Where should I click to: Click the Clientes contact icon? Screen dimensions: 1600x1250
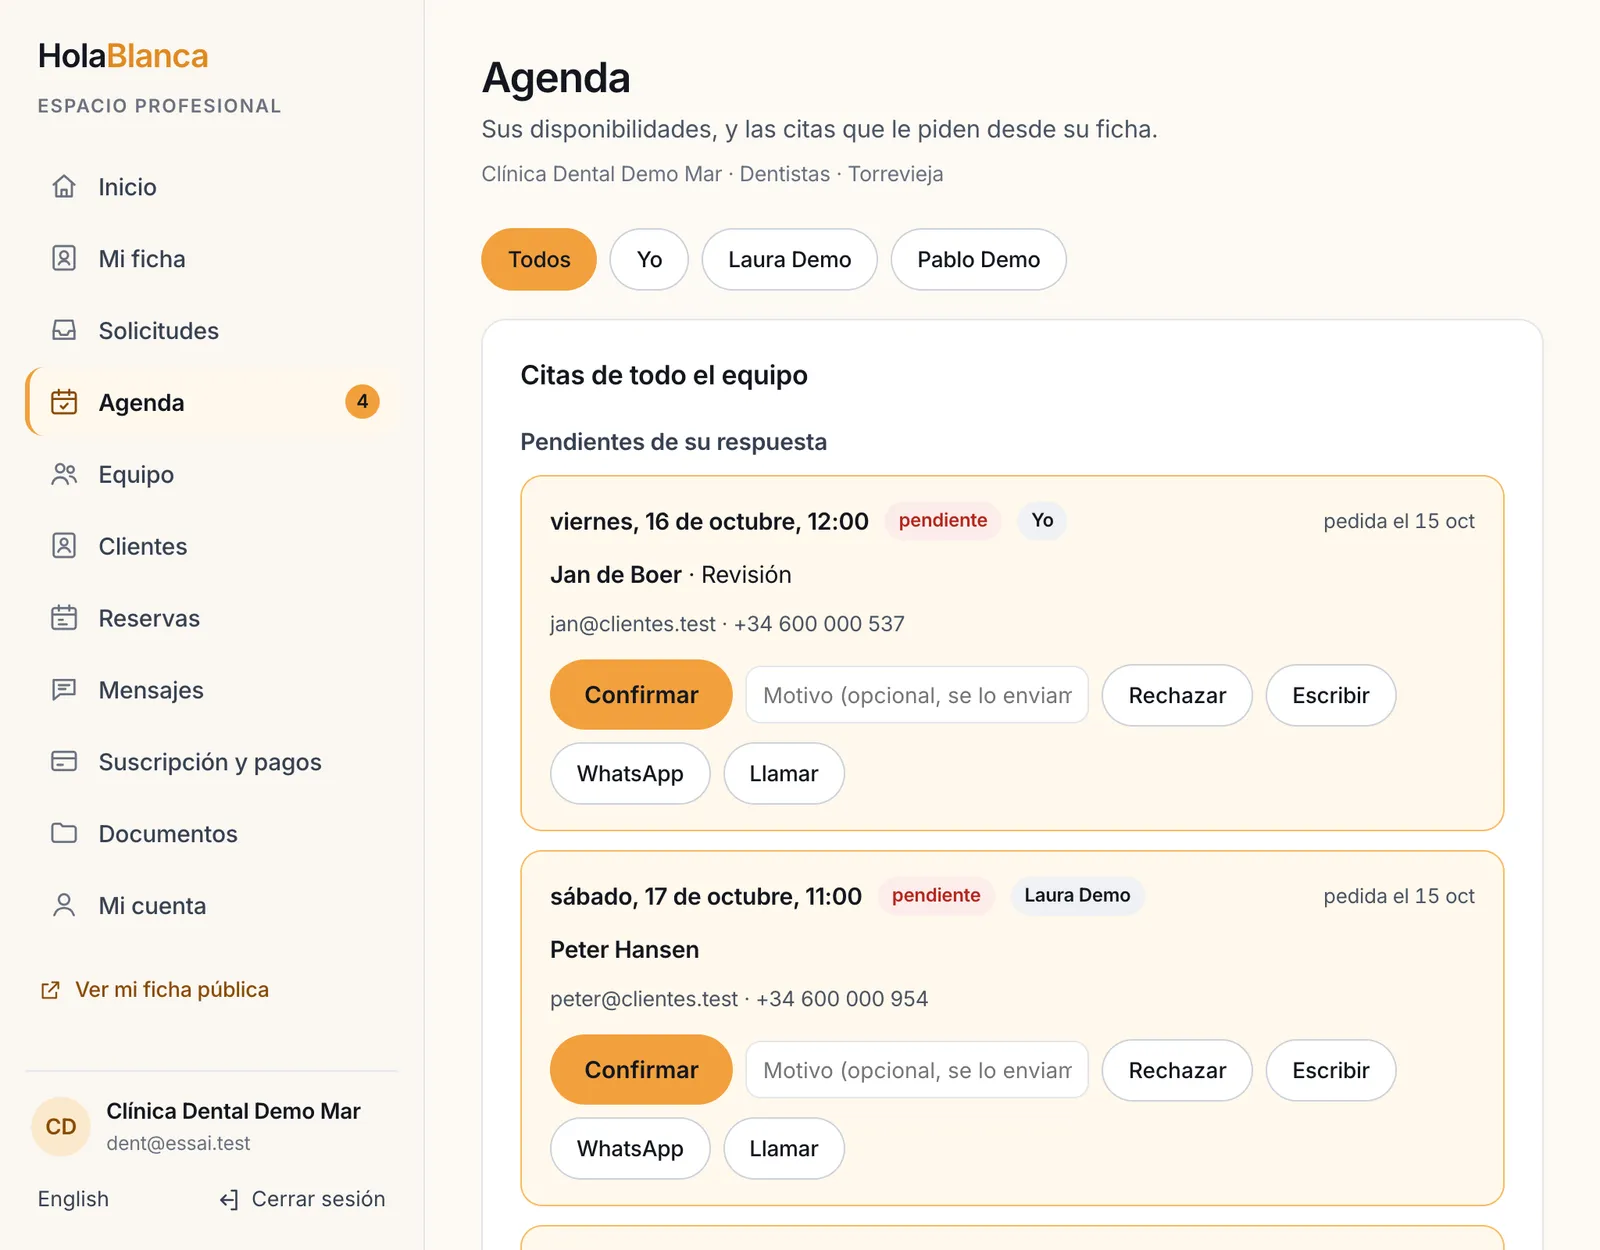click(x=64, y=546)
